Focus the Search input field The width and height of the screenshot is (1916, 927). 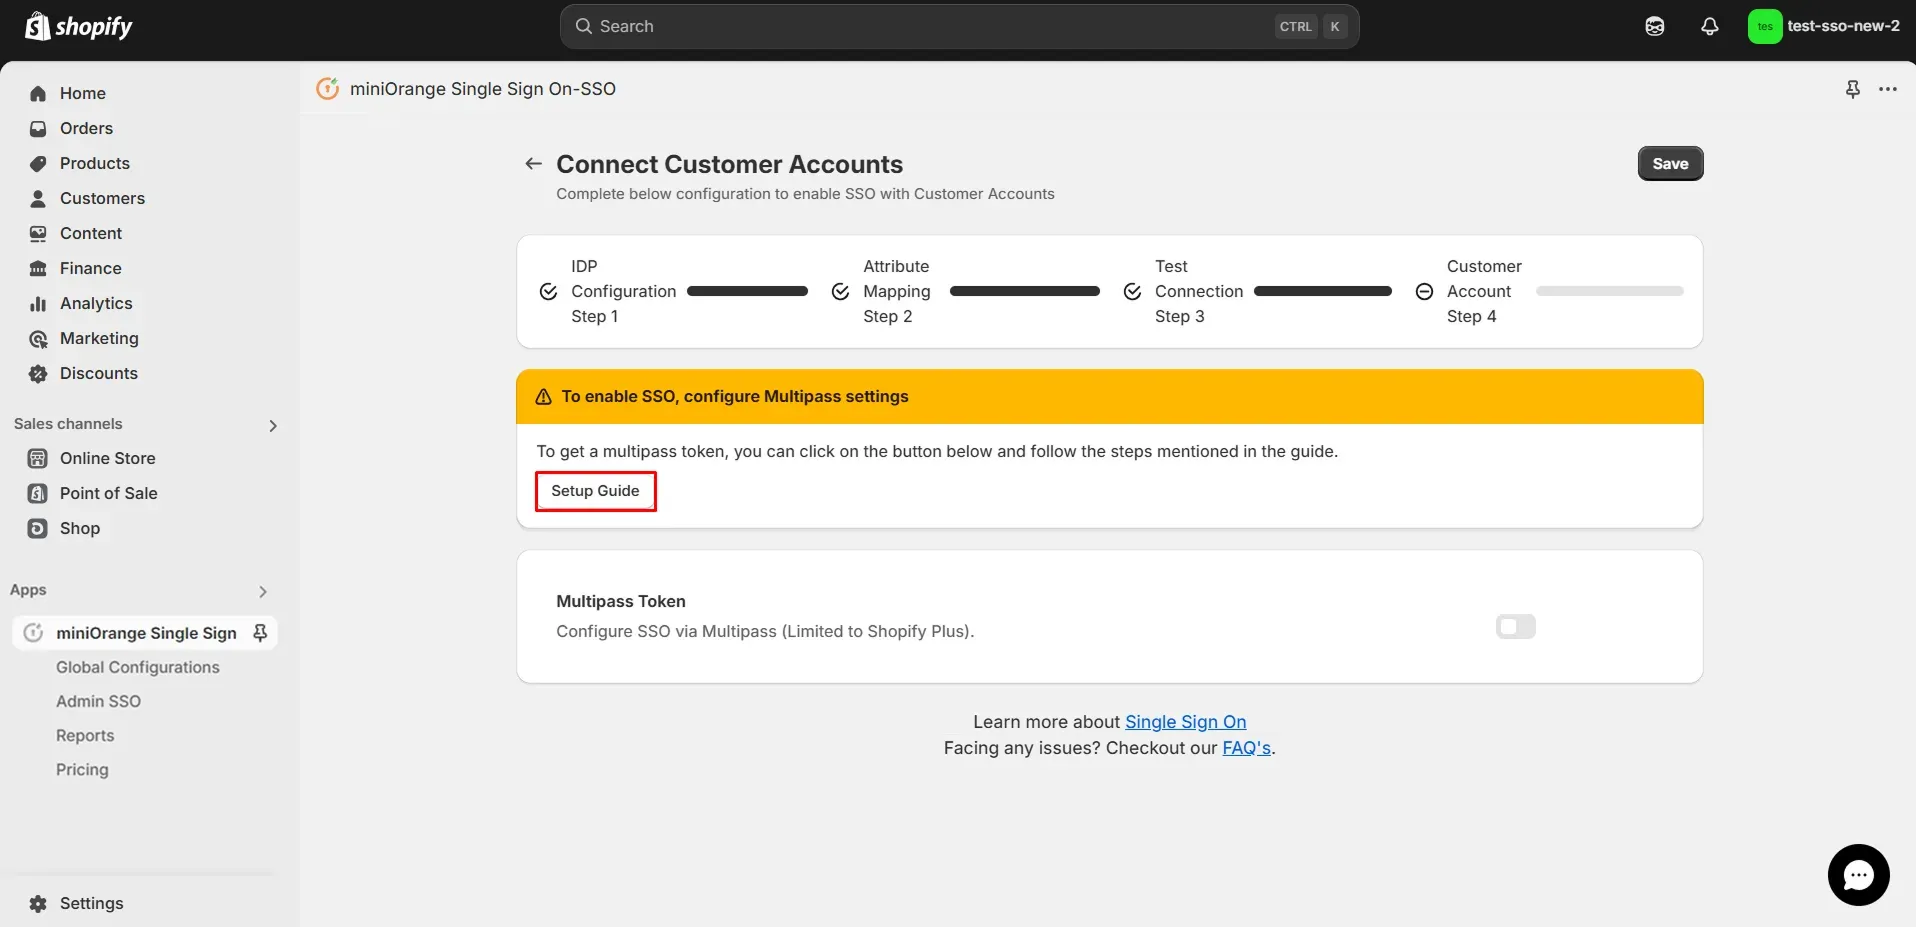tap(959, 26)
